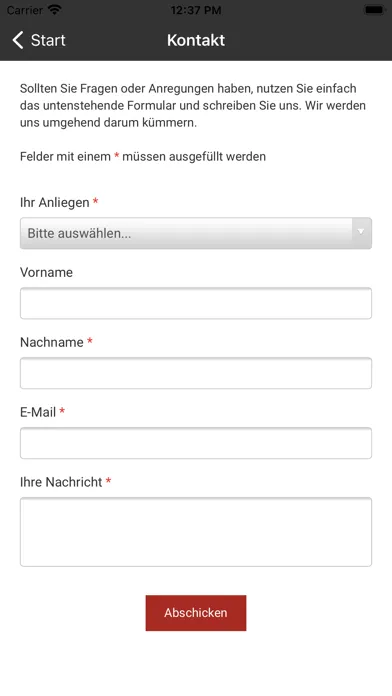Screen dimensions: 392x696
Task: Focus the Vorname text field
Action: click(196, 303)
